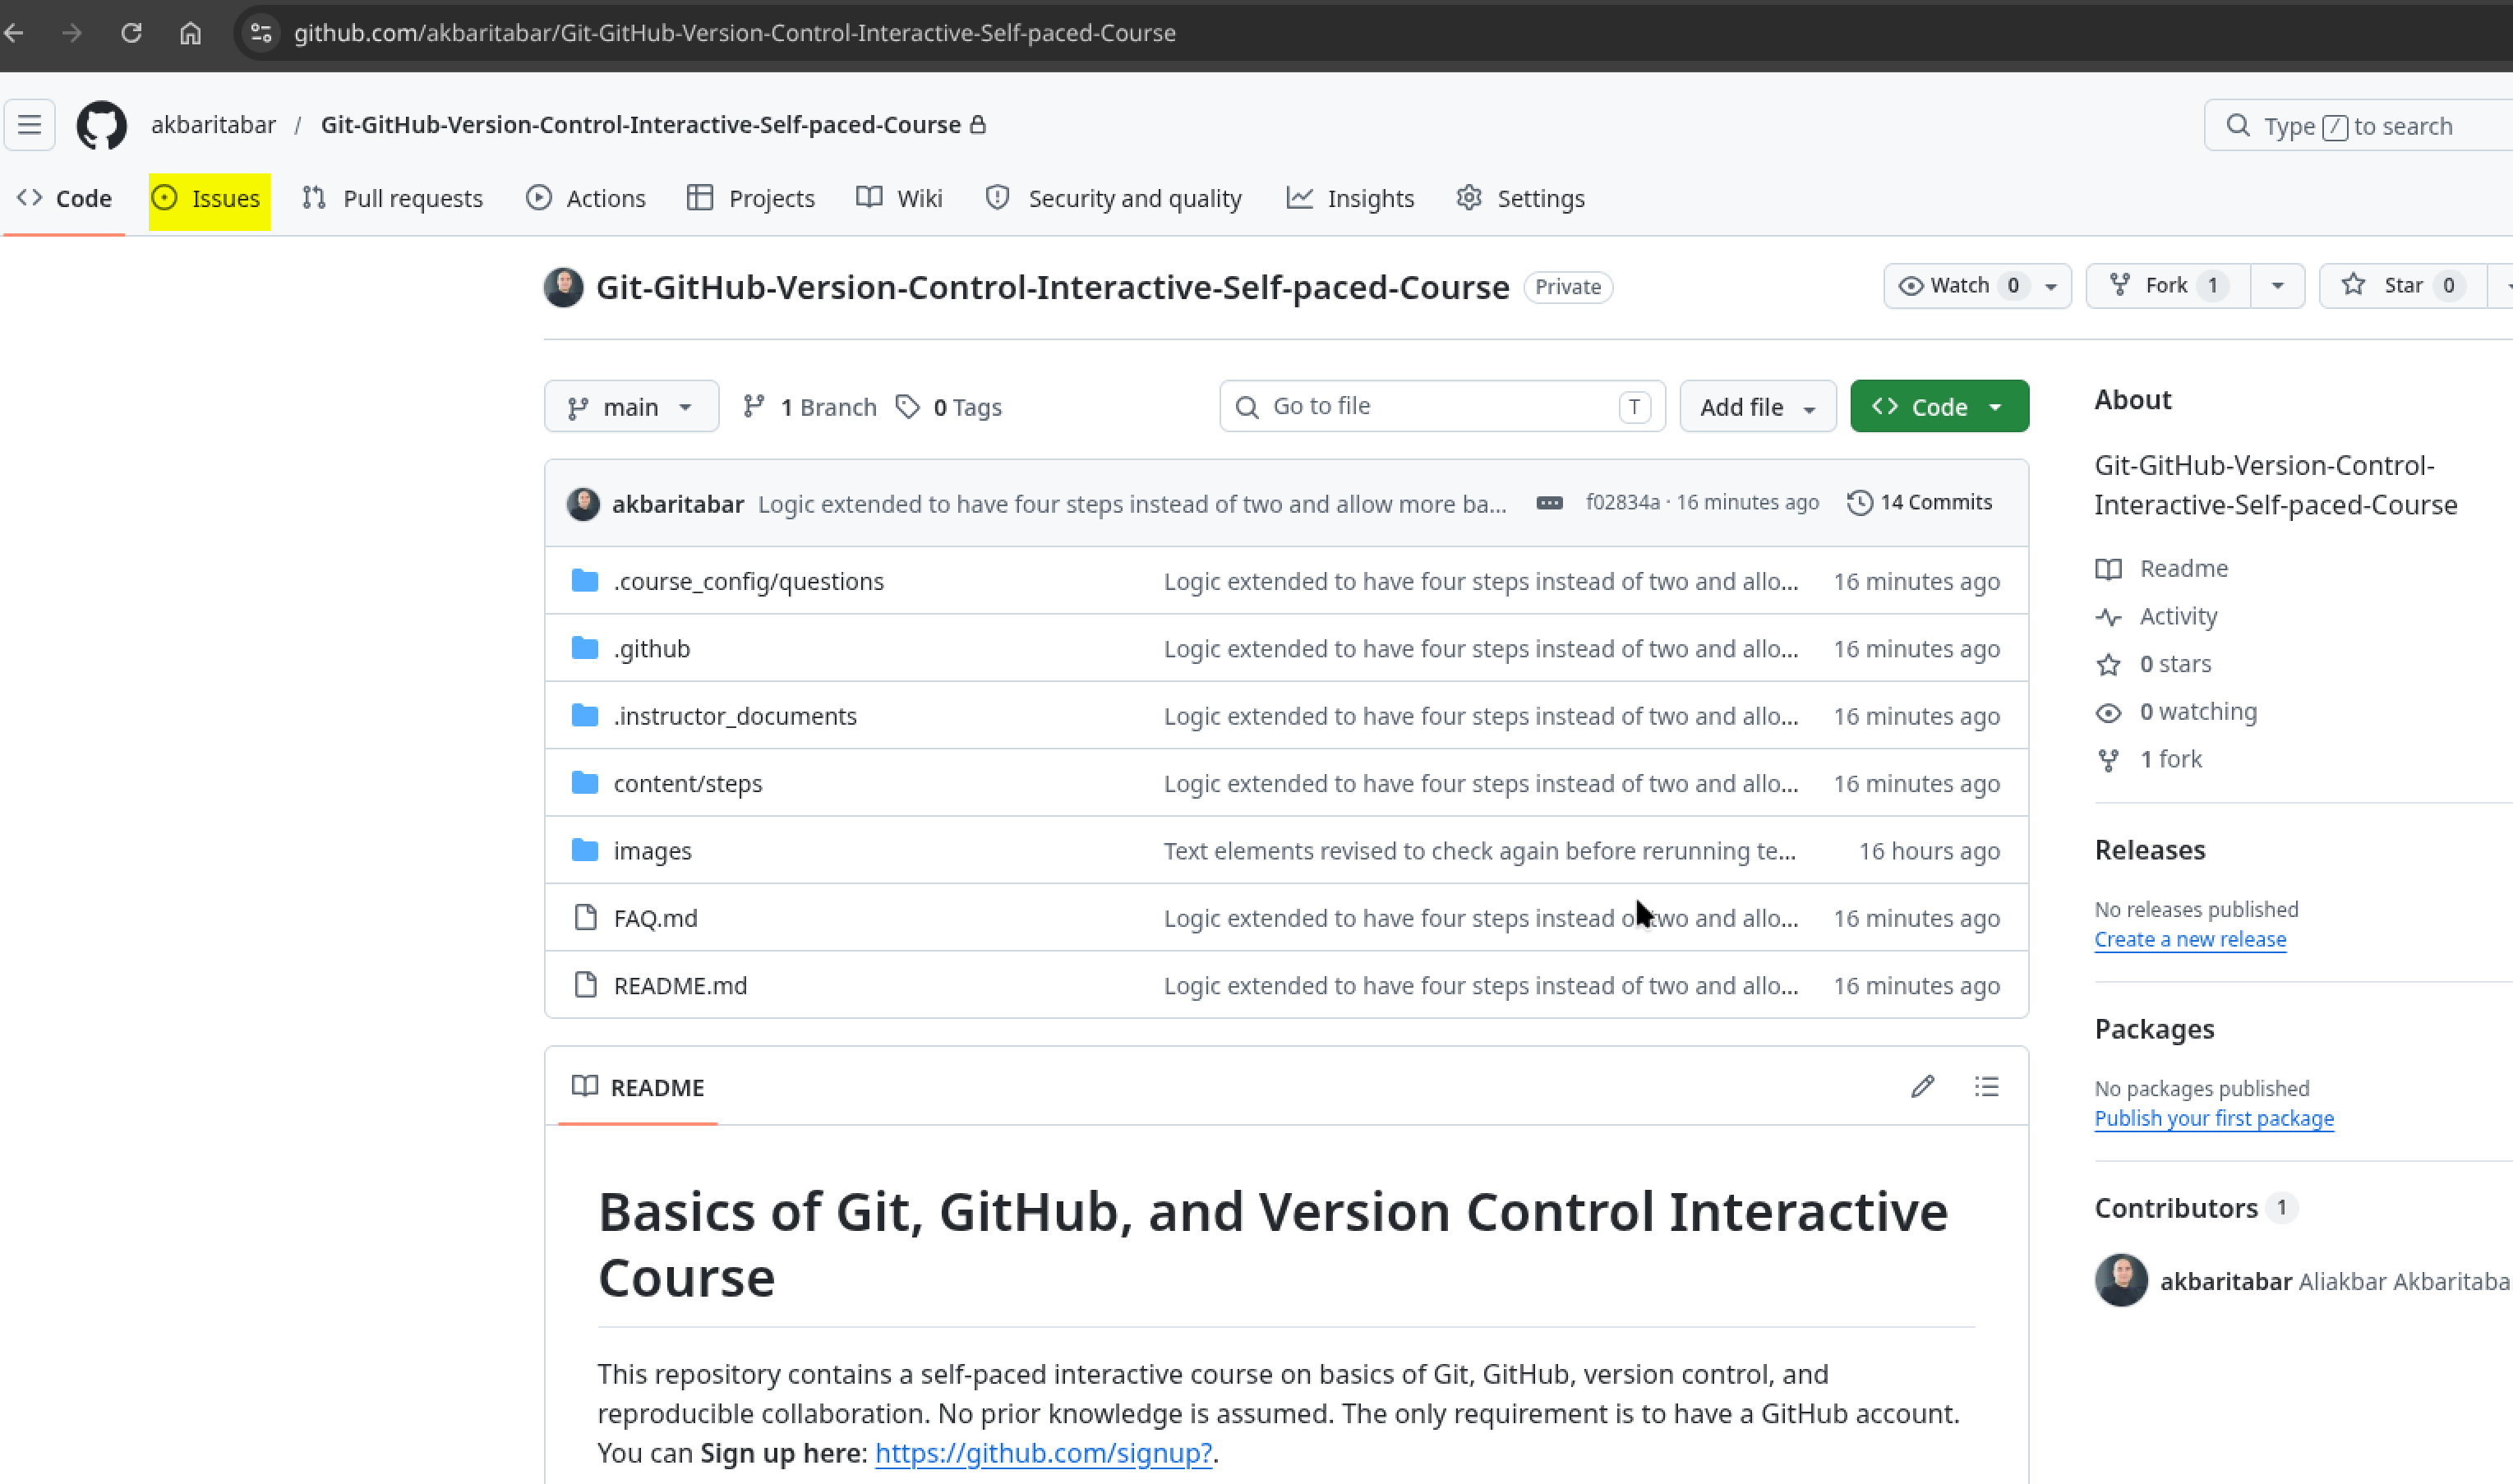Open commit hash f02834a
Image resolution: width=2513 pixels, height=1484 pixels.
click(1622, 502)
